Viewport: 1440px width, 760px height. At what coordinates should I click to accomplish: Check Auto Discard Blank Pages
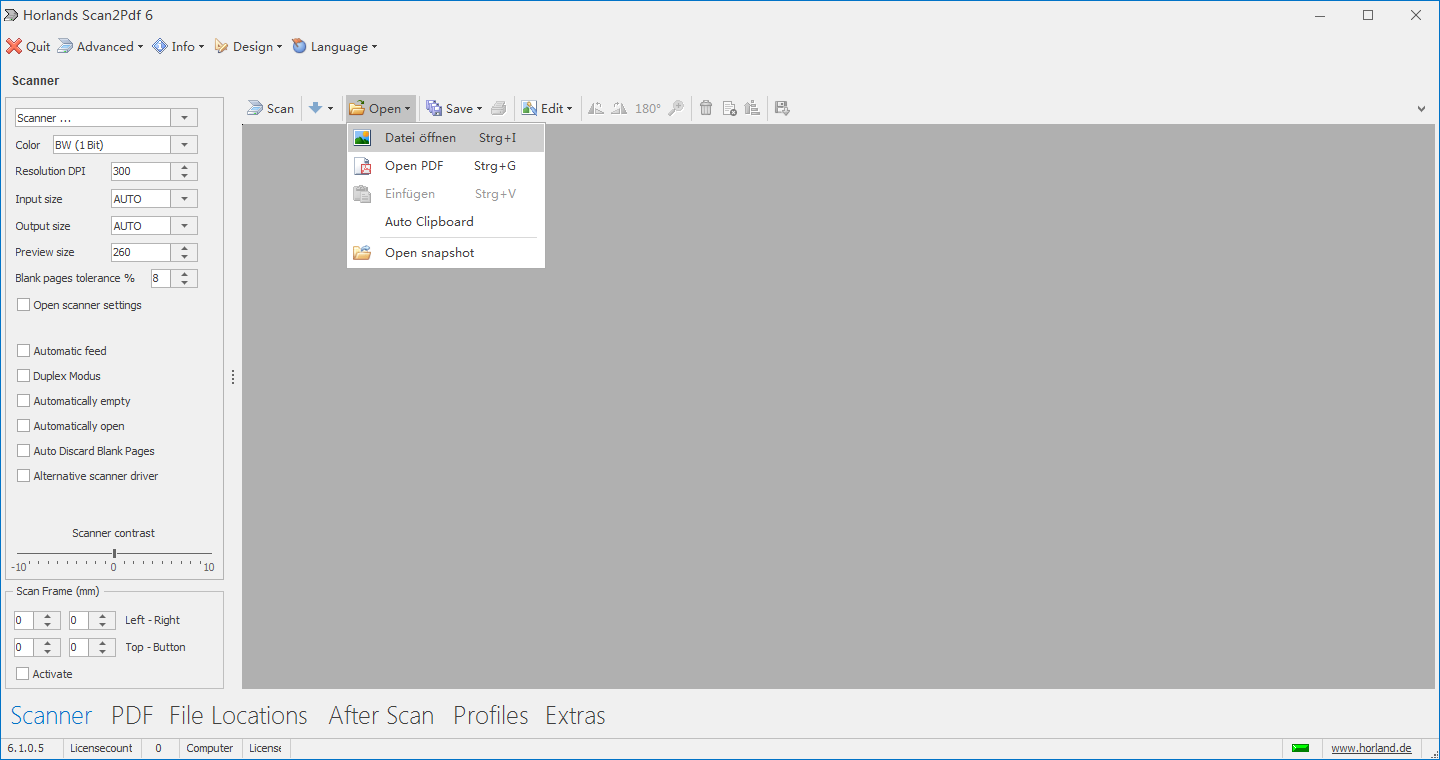point(23,450)
